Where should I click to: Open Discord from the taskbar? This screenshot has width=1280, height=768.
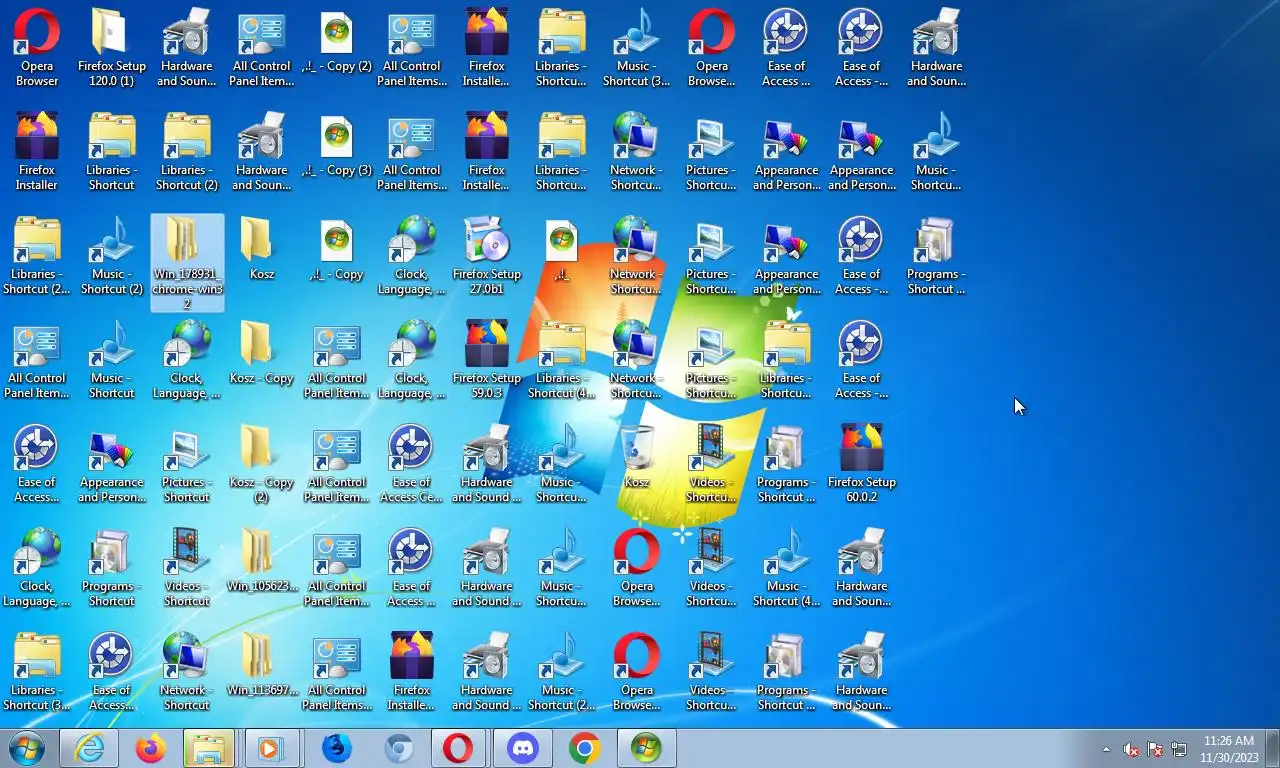click(523, 748)
